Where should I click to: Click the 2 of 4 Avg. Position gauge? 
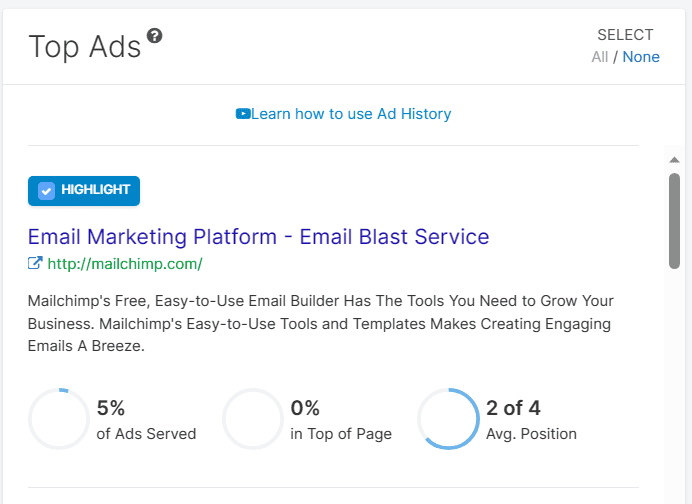pyautogui.click(x=448, y=419)
